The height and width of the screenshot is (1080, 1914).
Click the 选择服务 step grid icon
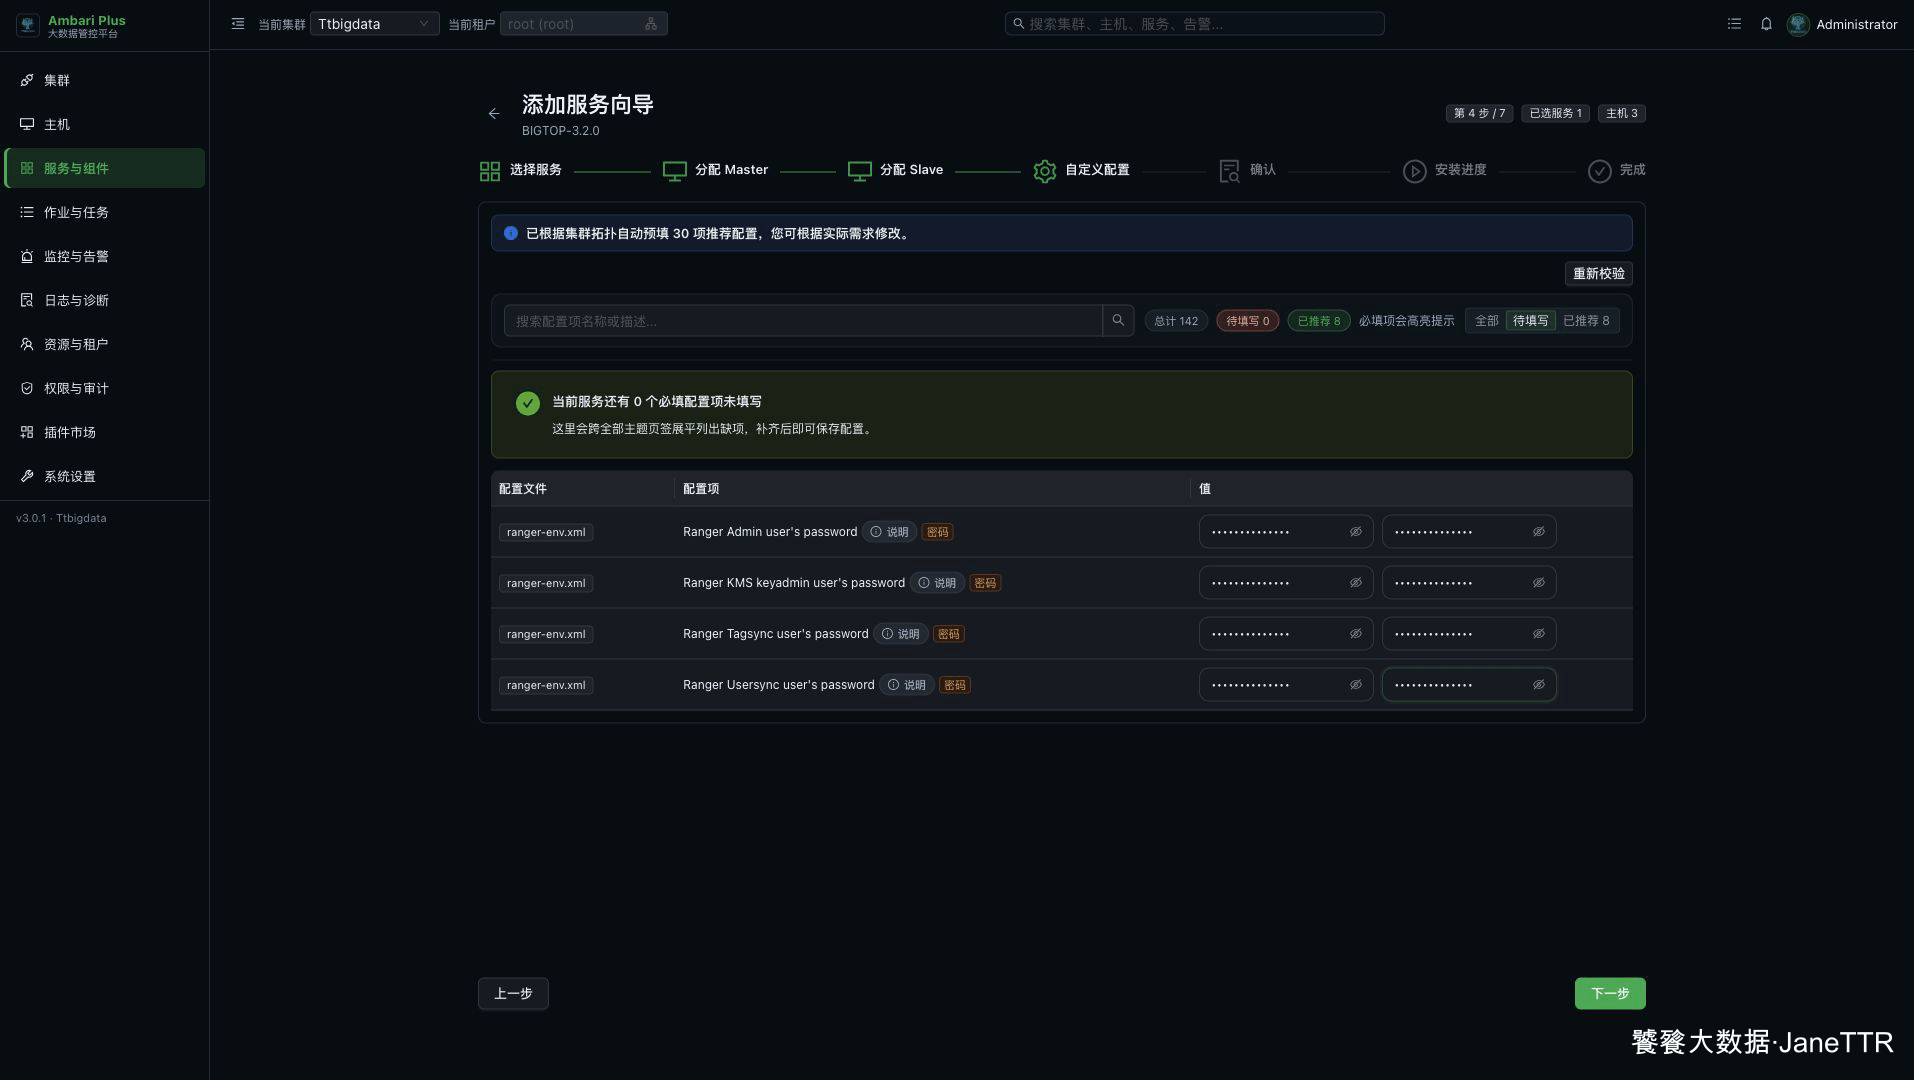pyautogui.click(x=490, y=171)
